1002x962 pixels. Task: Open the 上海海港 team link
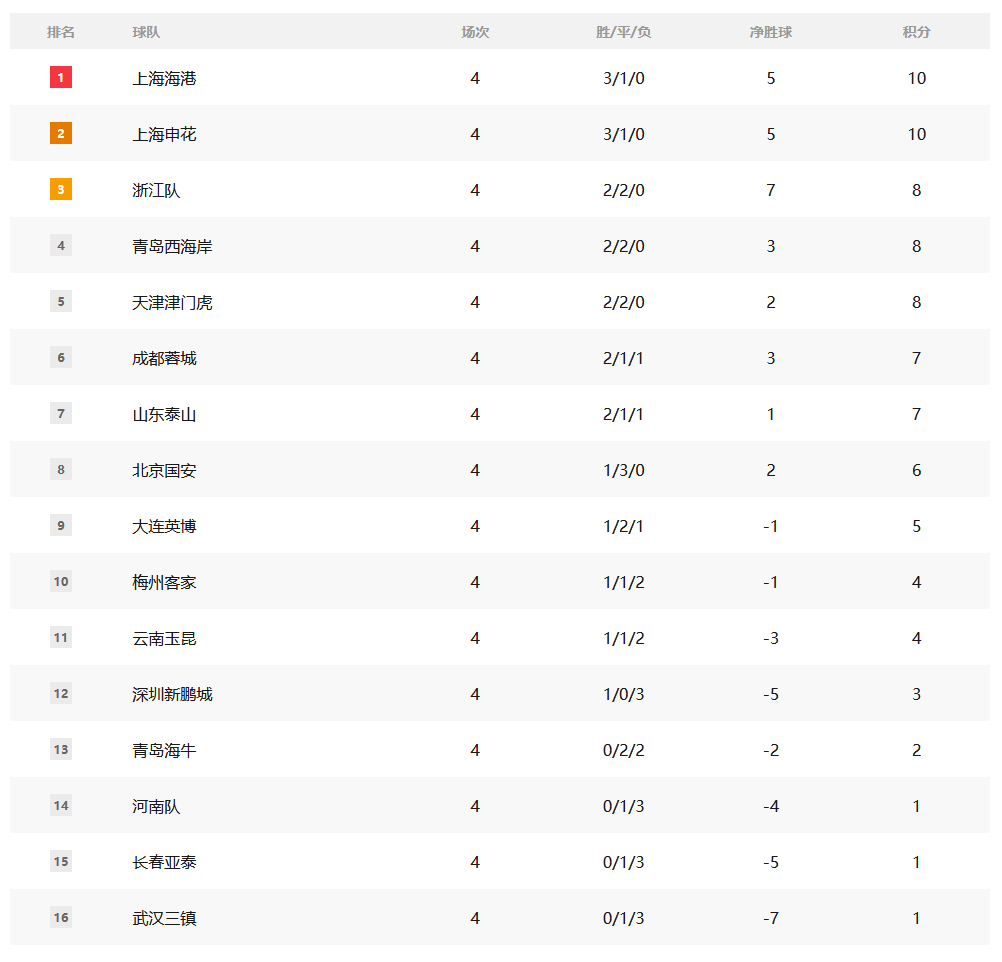[x=164, y=78]
